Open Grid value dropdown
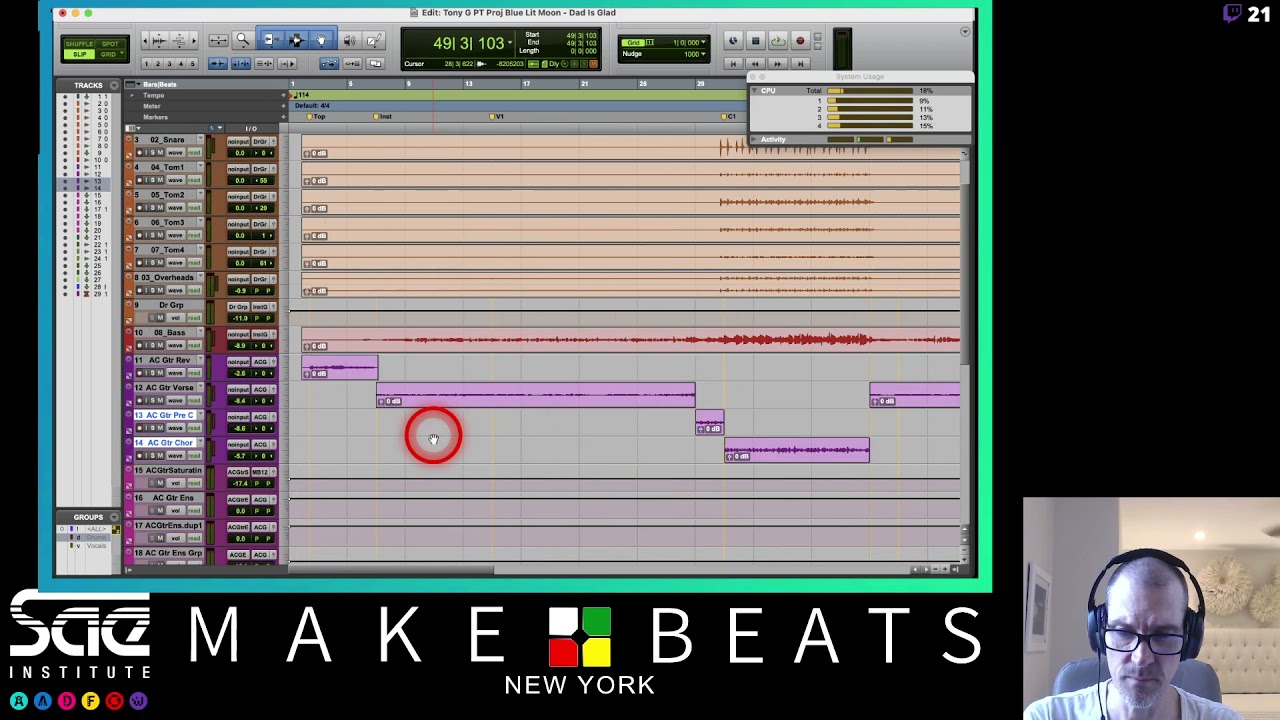1280x720 pixels. pyautogui.click(x=703, y=42)
